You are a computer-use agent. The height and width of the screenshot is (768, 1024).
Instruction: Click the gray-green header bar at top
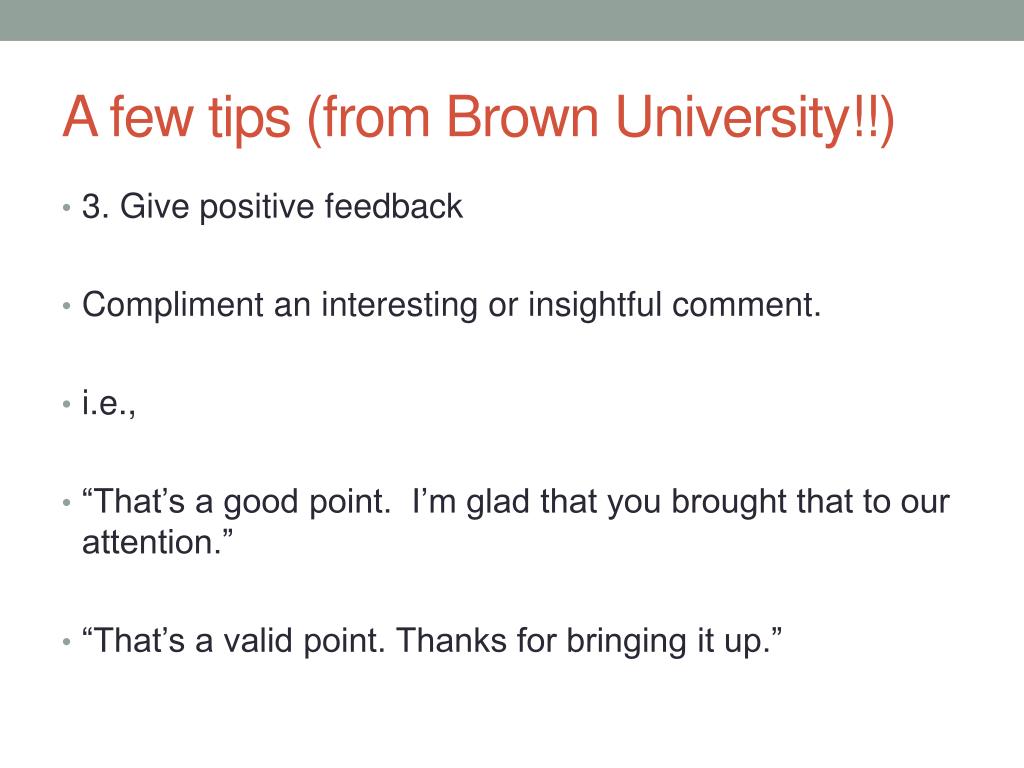tap(512, 20)
